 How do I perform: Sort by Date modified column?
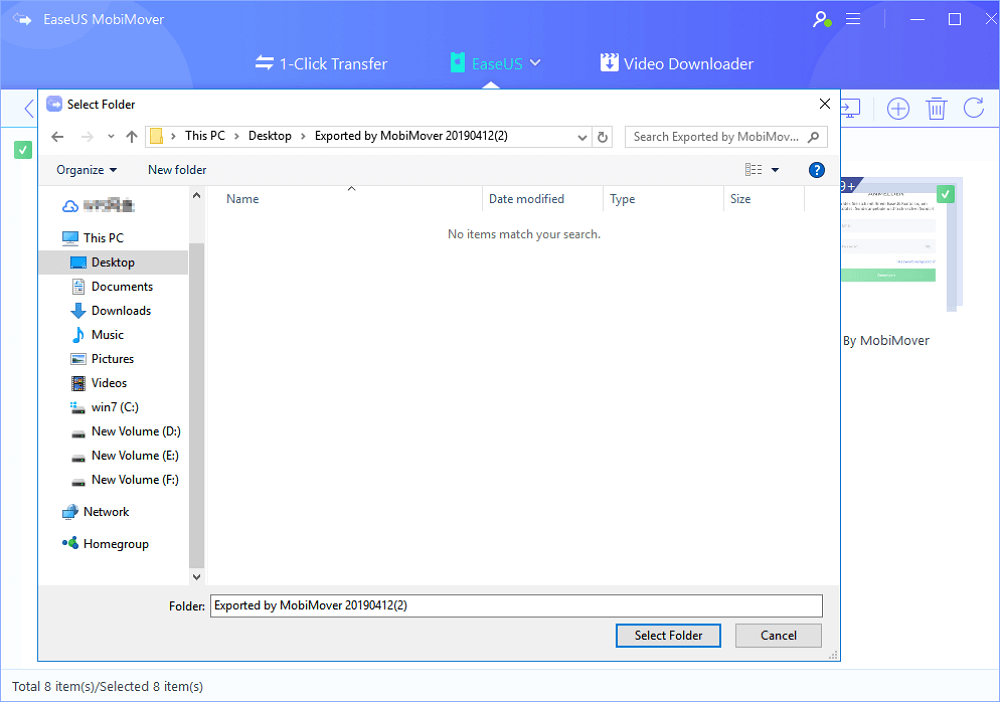[x=543, y=199]
